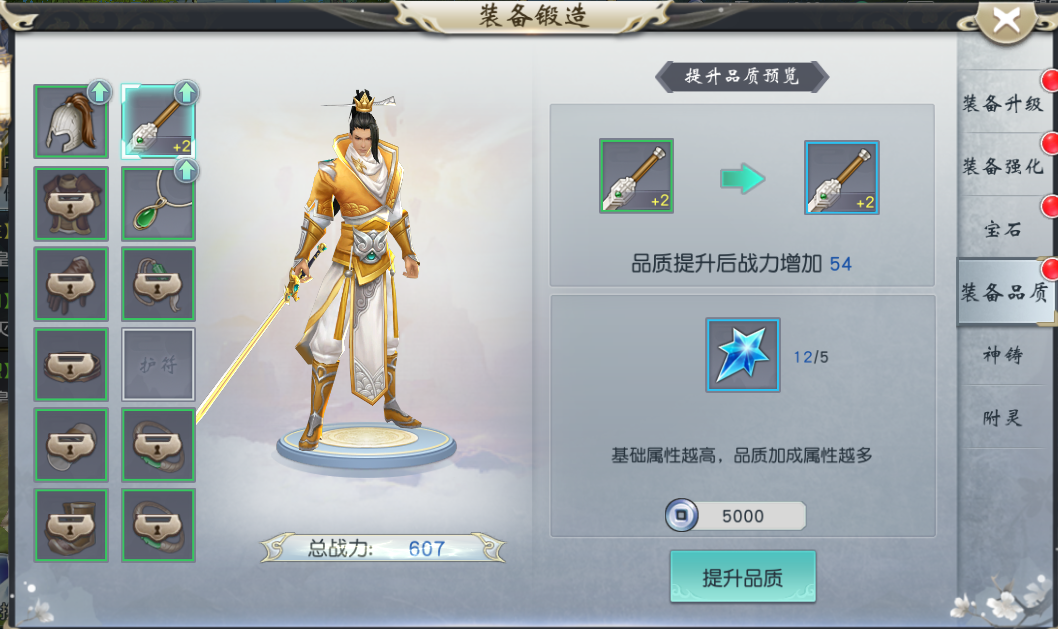
Task: Click the silver coin cost 5000 field
Action: pos(735,516)
